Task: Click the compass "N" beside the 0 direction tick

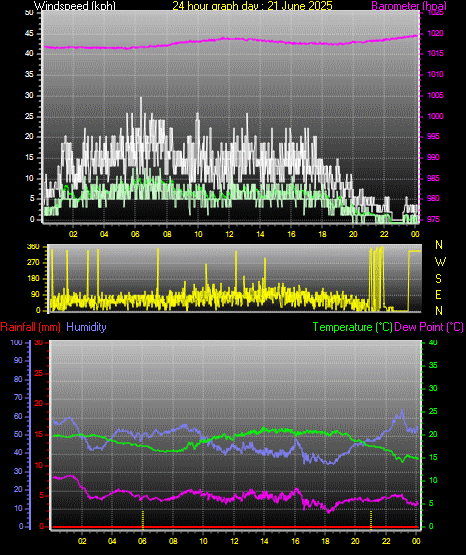Action: [x=439, y=311]
